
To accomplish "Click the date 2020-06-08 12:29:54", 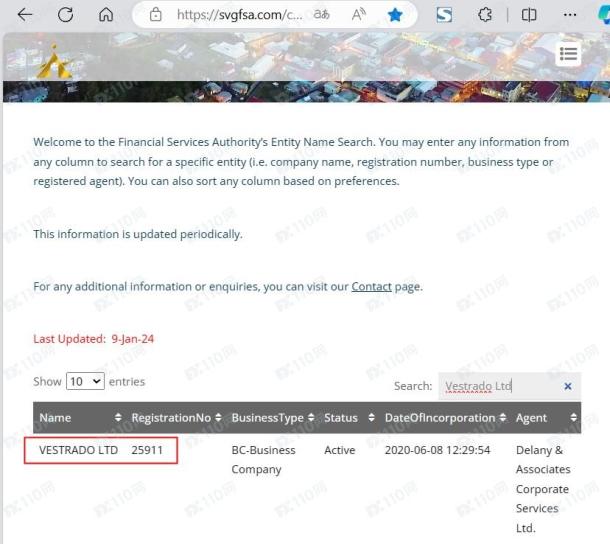I will tap(437, 450).
